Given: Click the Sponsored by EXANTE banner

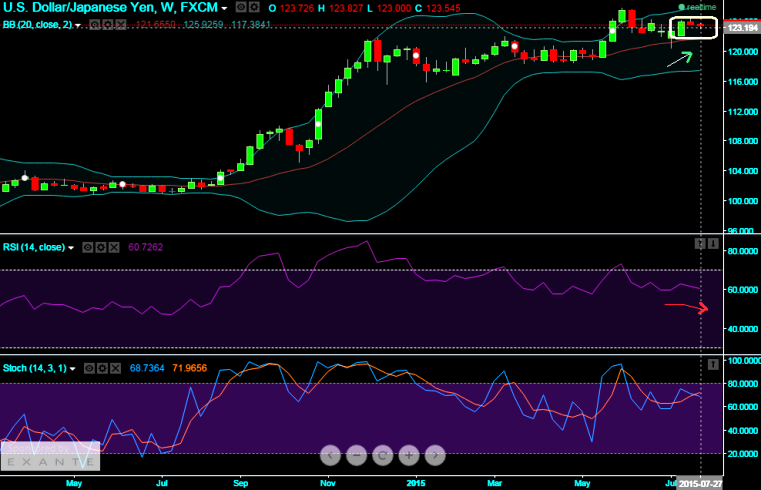Looking at the screenshot, I should pos(50,456).
